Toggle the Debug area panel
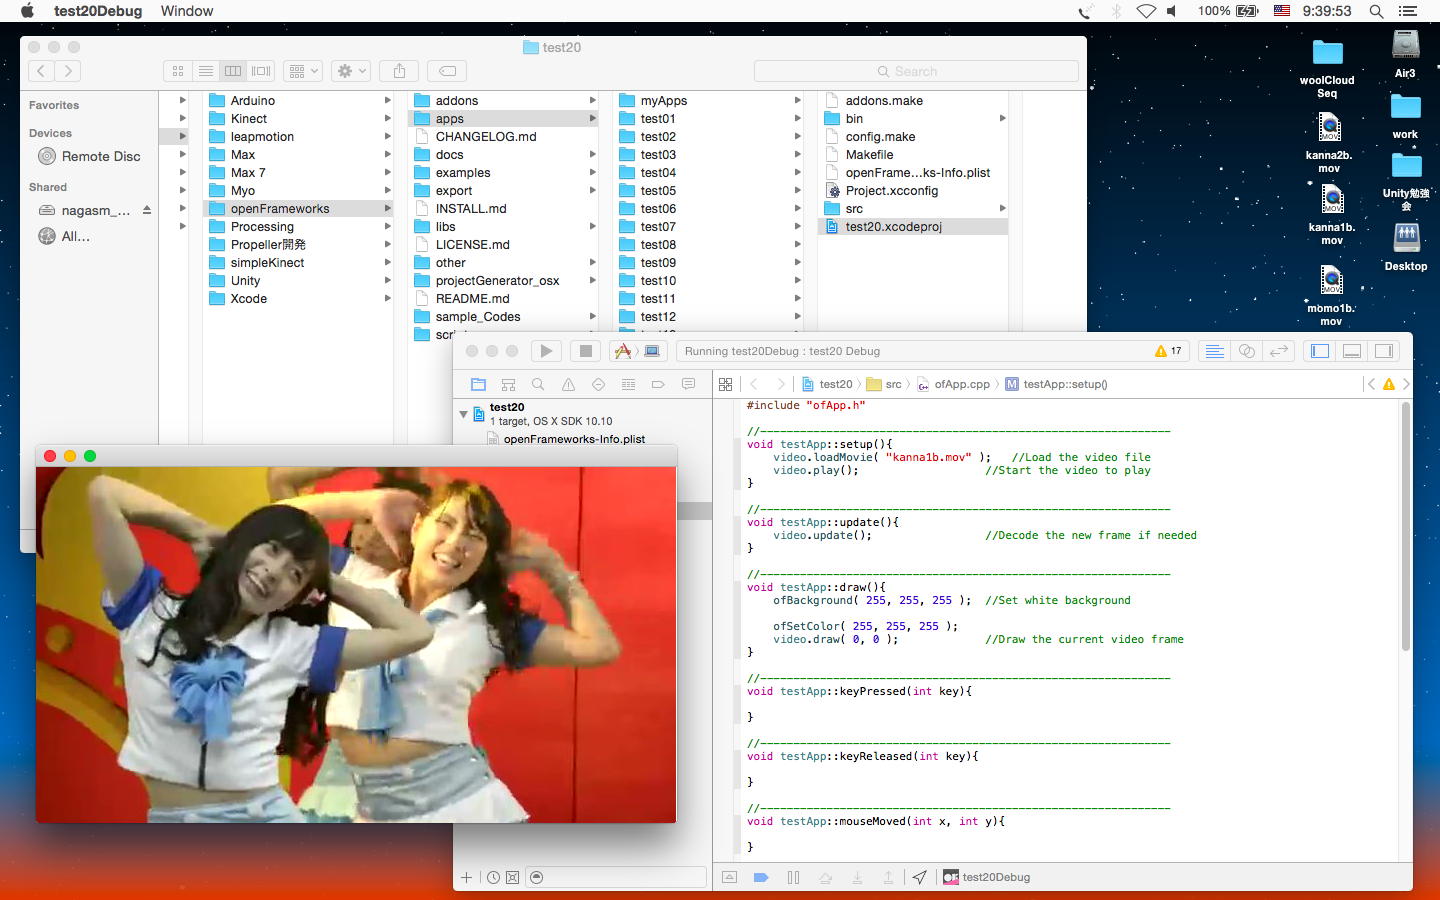Viewport: 1440px width, 900px height. (1352, 351)
